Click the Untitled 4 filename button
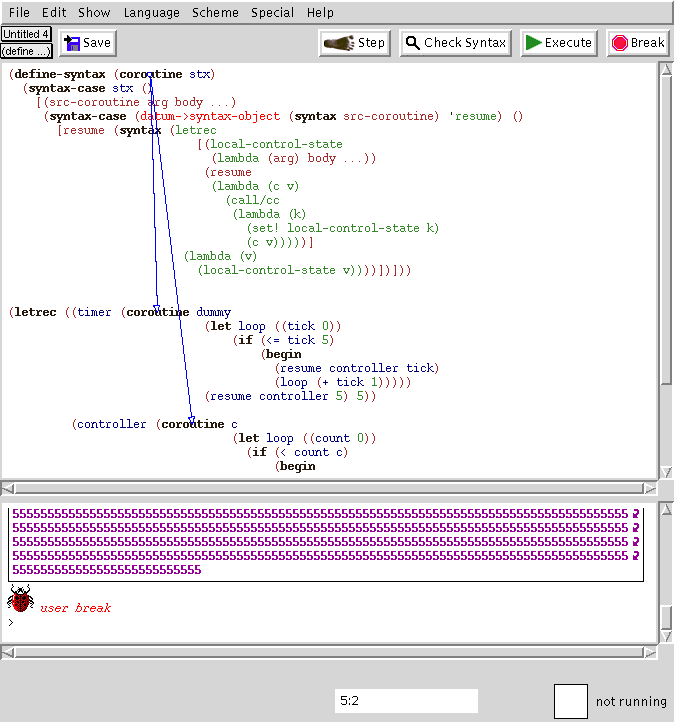The height and width of the screenshot is (722, 674). click(26, 34)
